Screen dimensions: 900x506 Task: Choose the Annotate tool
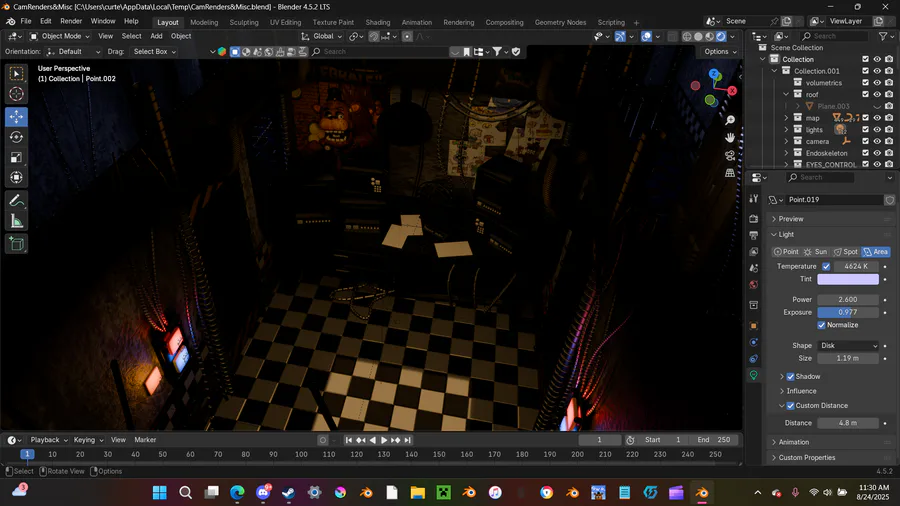(16, 200)
